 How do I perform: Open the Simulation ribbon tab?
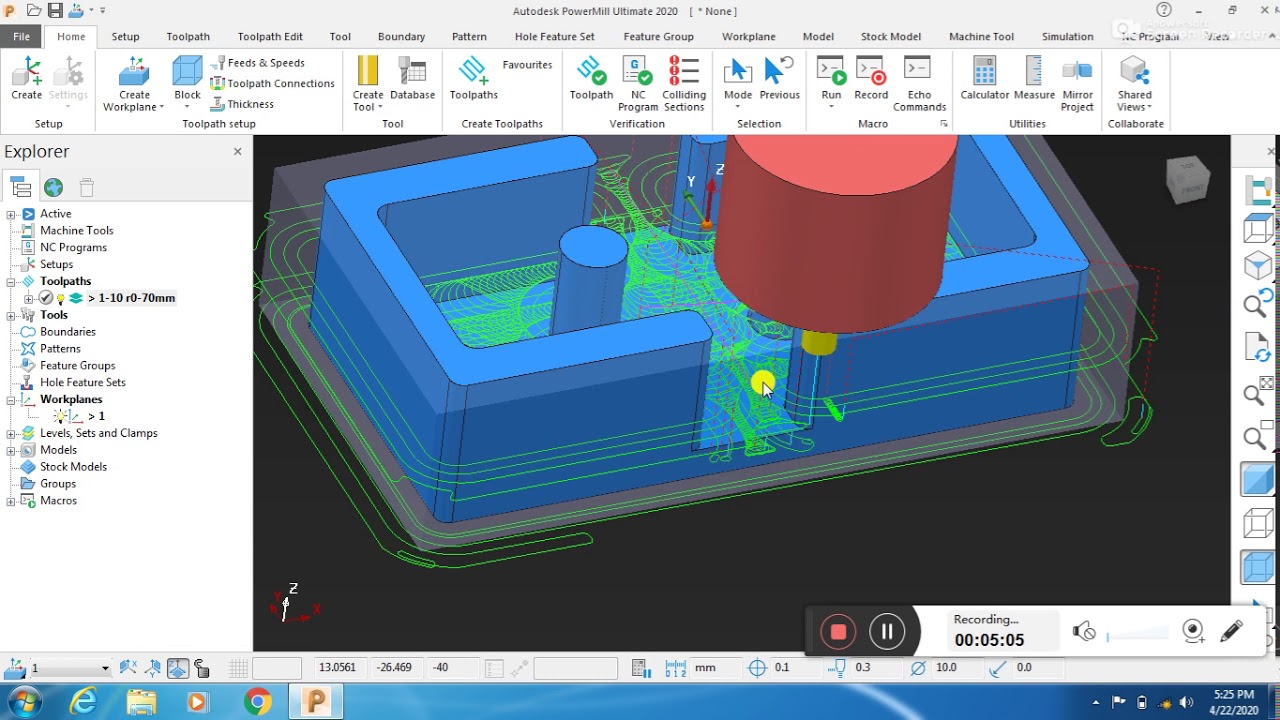[x=1067, y=36]
